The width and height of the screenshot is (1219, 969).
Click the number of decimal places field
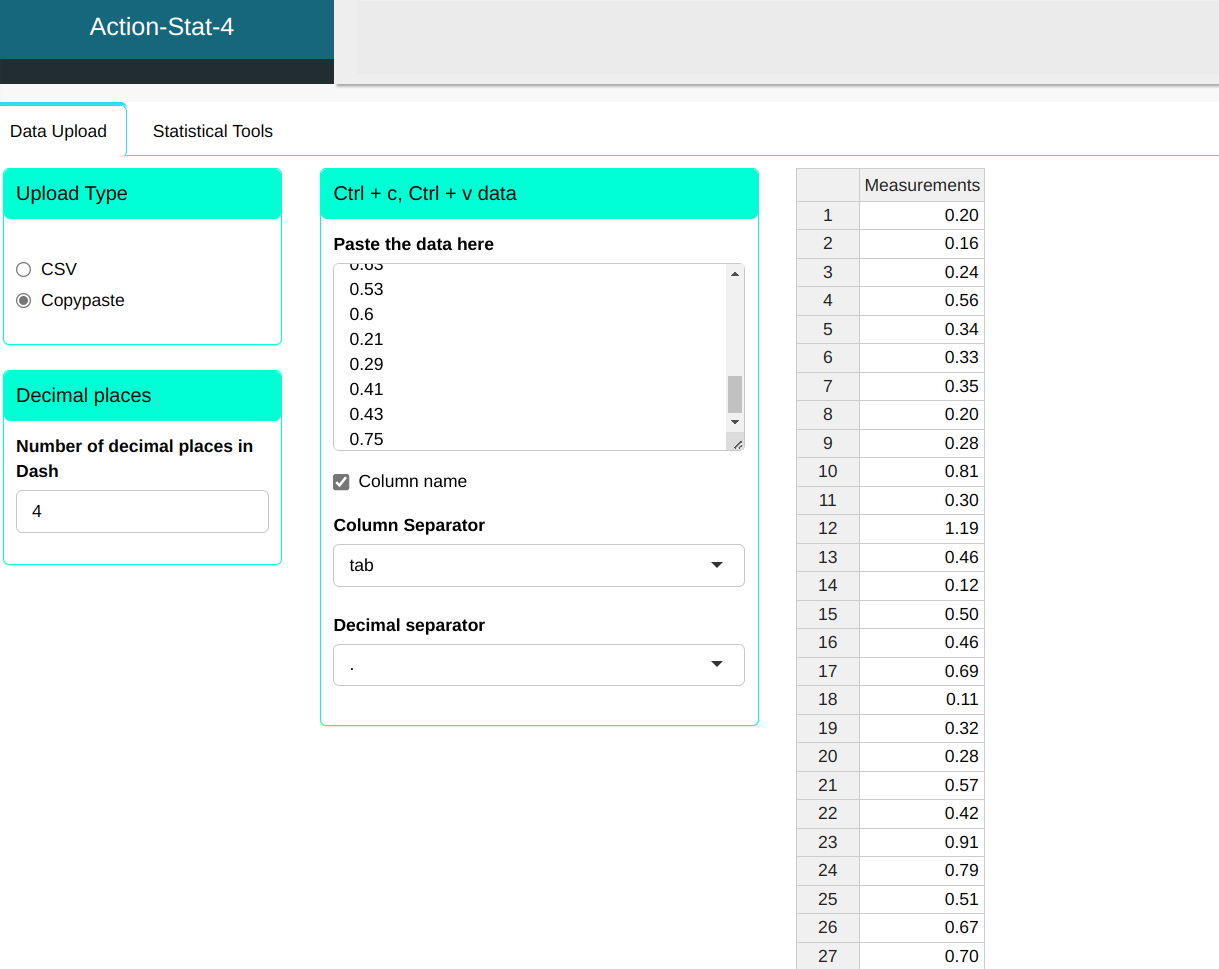(x=142, y=511)
